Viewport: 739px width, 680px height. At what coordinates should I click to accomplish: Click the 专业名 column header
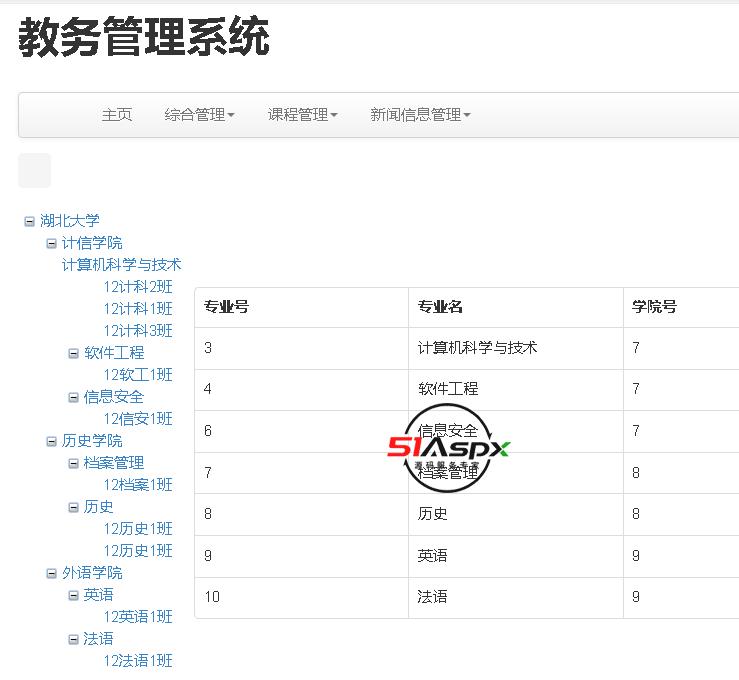(x=440, y=307)
